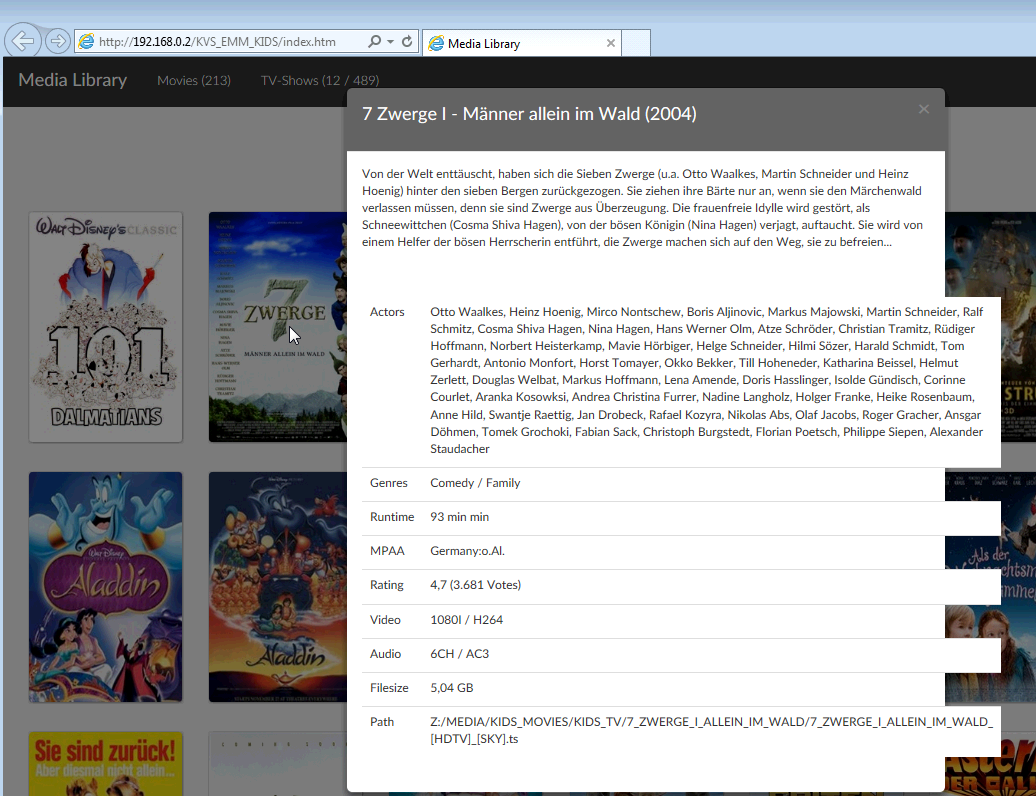Open the Movies (213) menu item
Image resolution: width=1036 pixels, height=796 pixels.
point(194,81)
